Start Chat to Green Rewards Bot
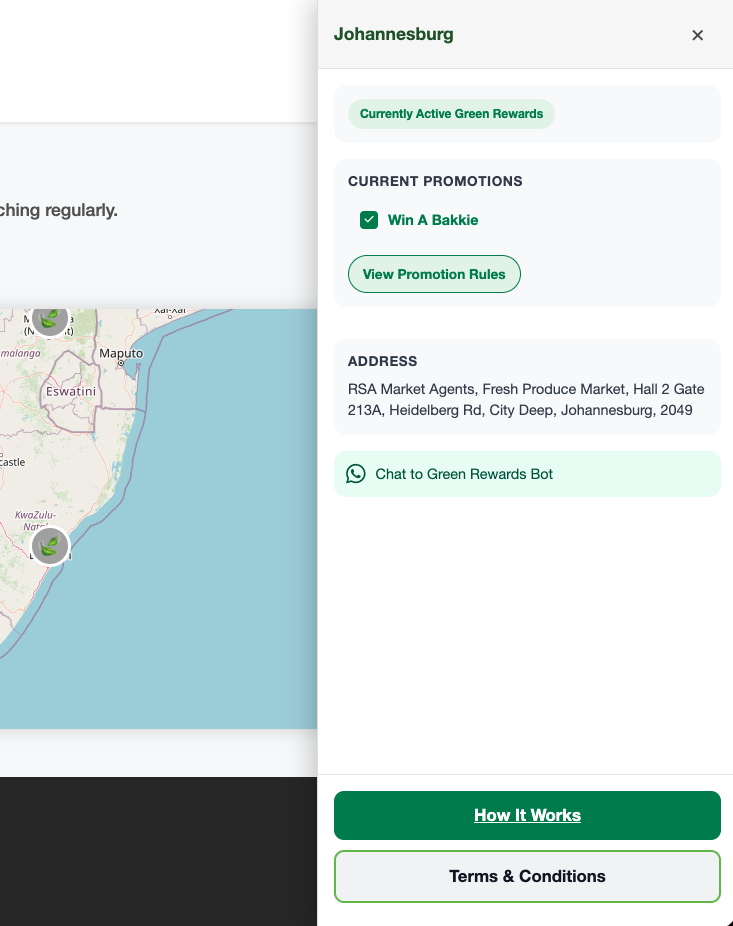Screen dimensions: 733x926 tap(464, 474)
